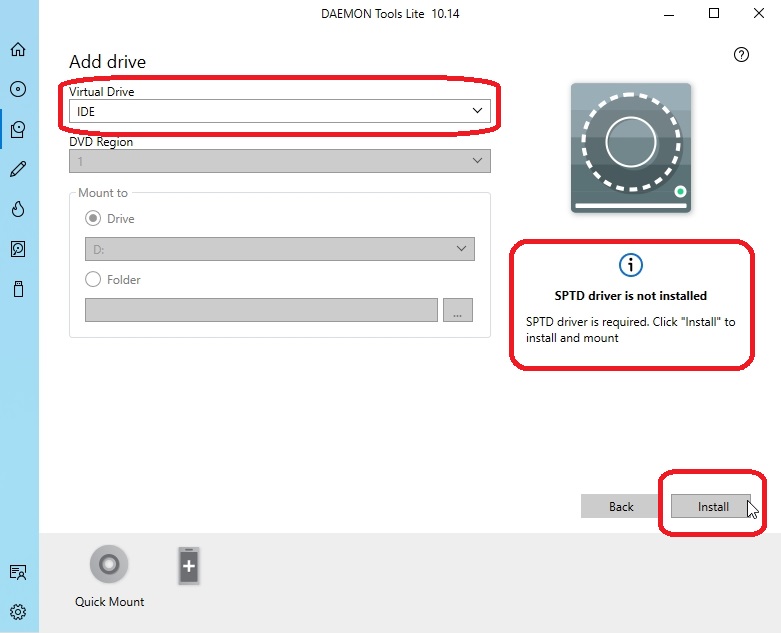
Task: Maximize the DAEMON Tools window
Action: click(714, 13)
